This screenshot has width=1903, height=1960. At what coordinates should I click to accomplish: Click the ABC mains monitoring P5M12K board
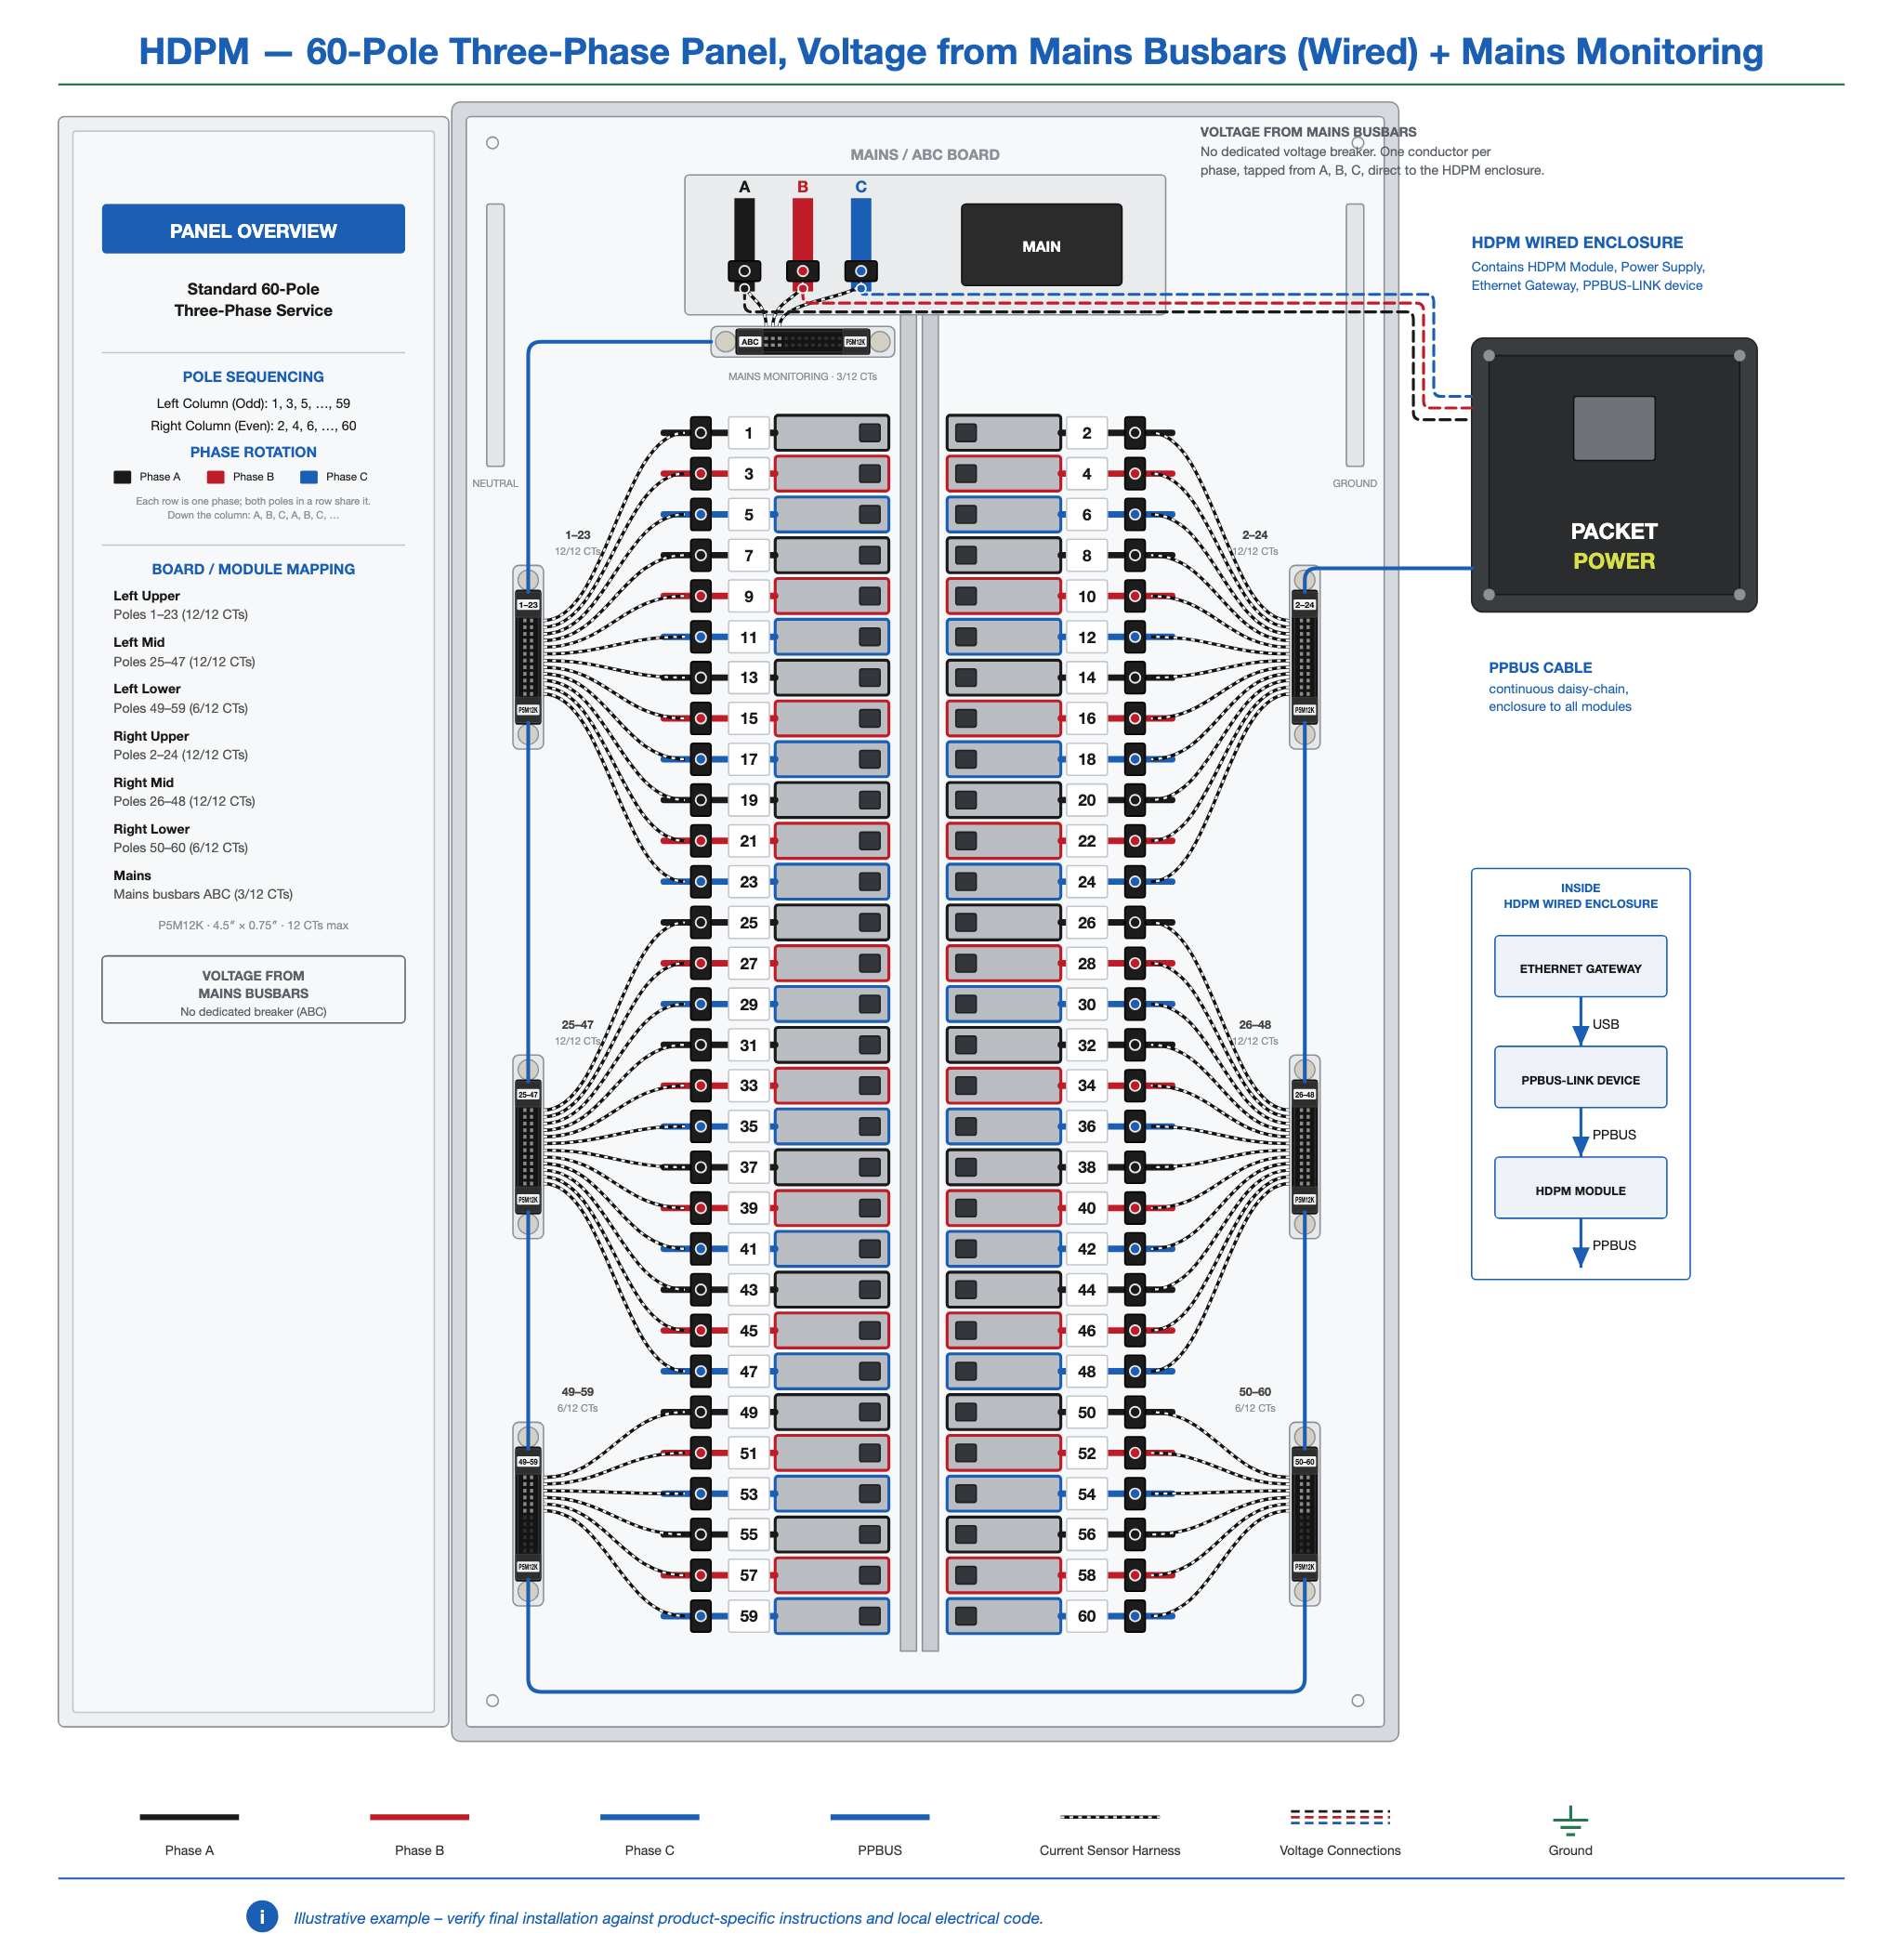pyautogui.click(x=802, y=342)
